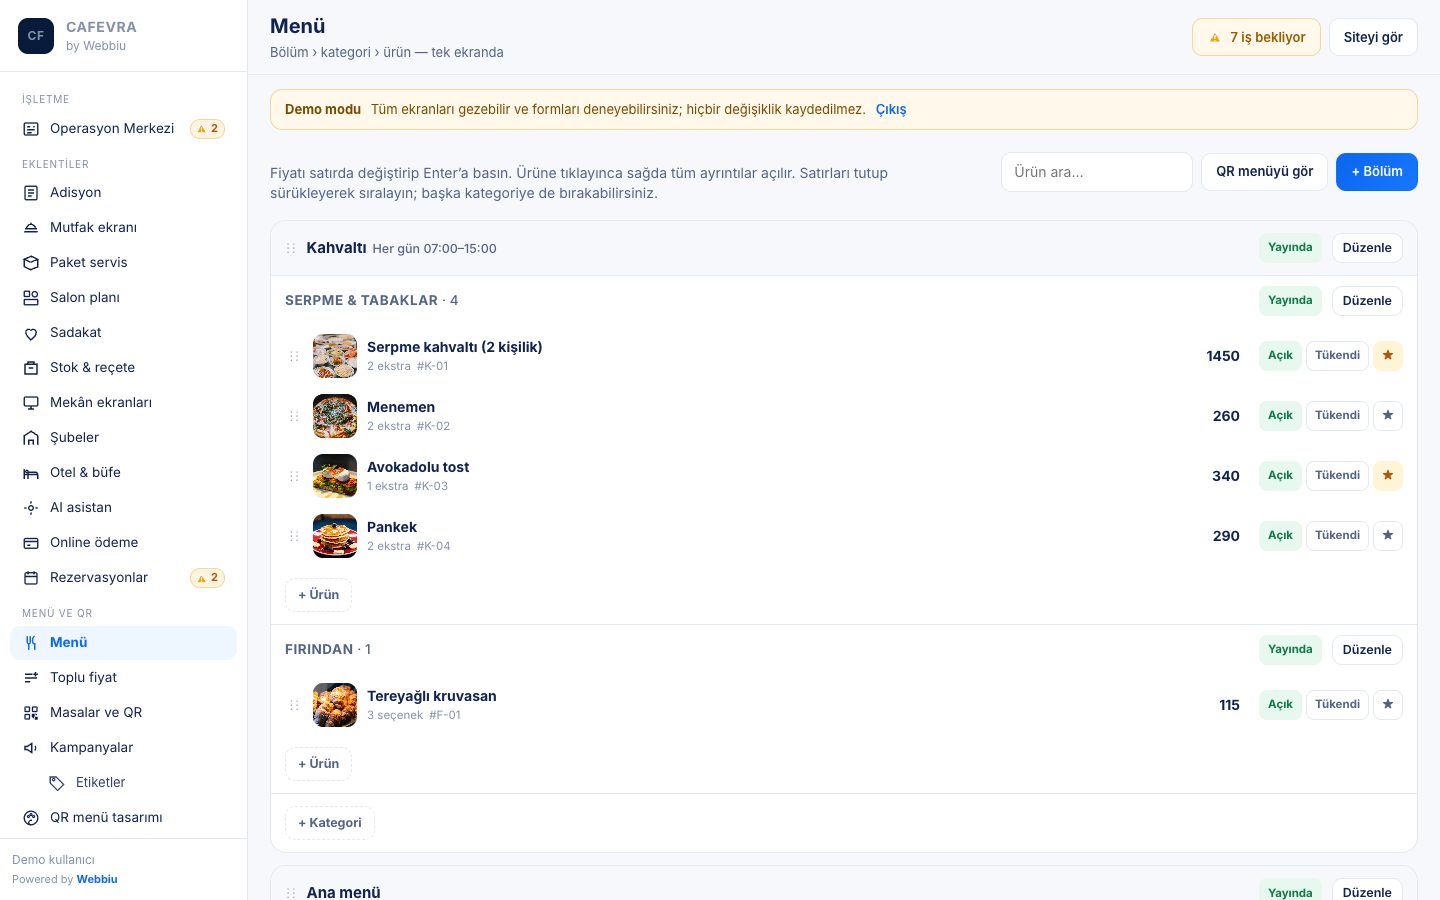The width and height of the screenshot is (1440, 900).
Task: Click the Rezervasyonlar calendar icon
Action: 31,578
